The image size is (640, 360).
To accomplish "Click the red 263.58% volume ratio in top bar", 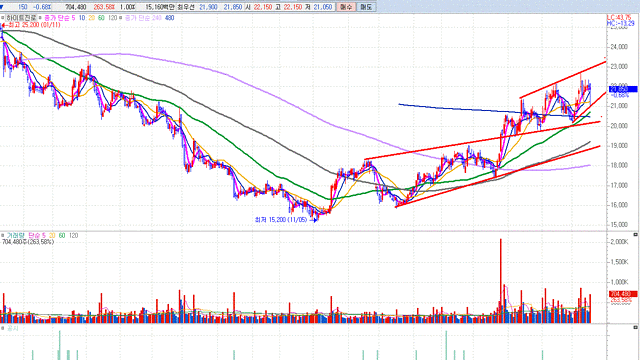I will [104, 7].
